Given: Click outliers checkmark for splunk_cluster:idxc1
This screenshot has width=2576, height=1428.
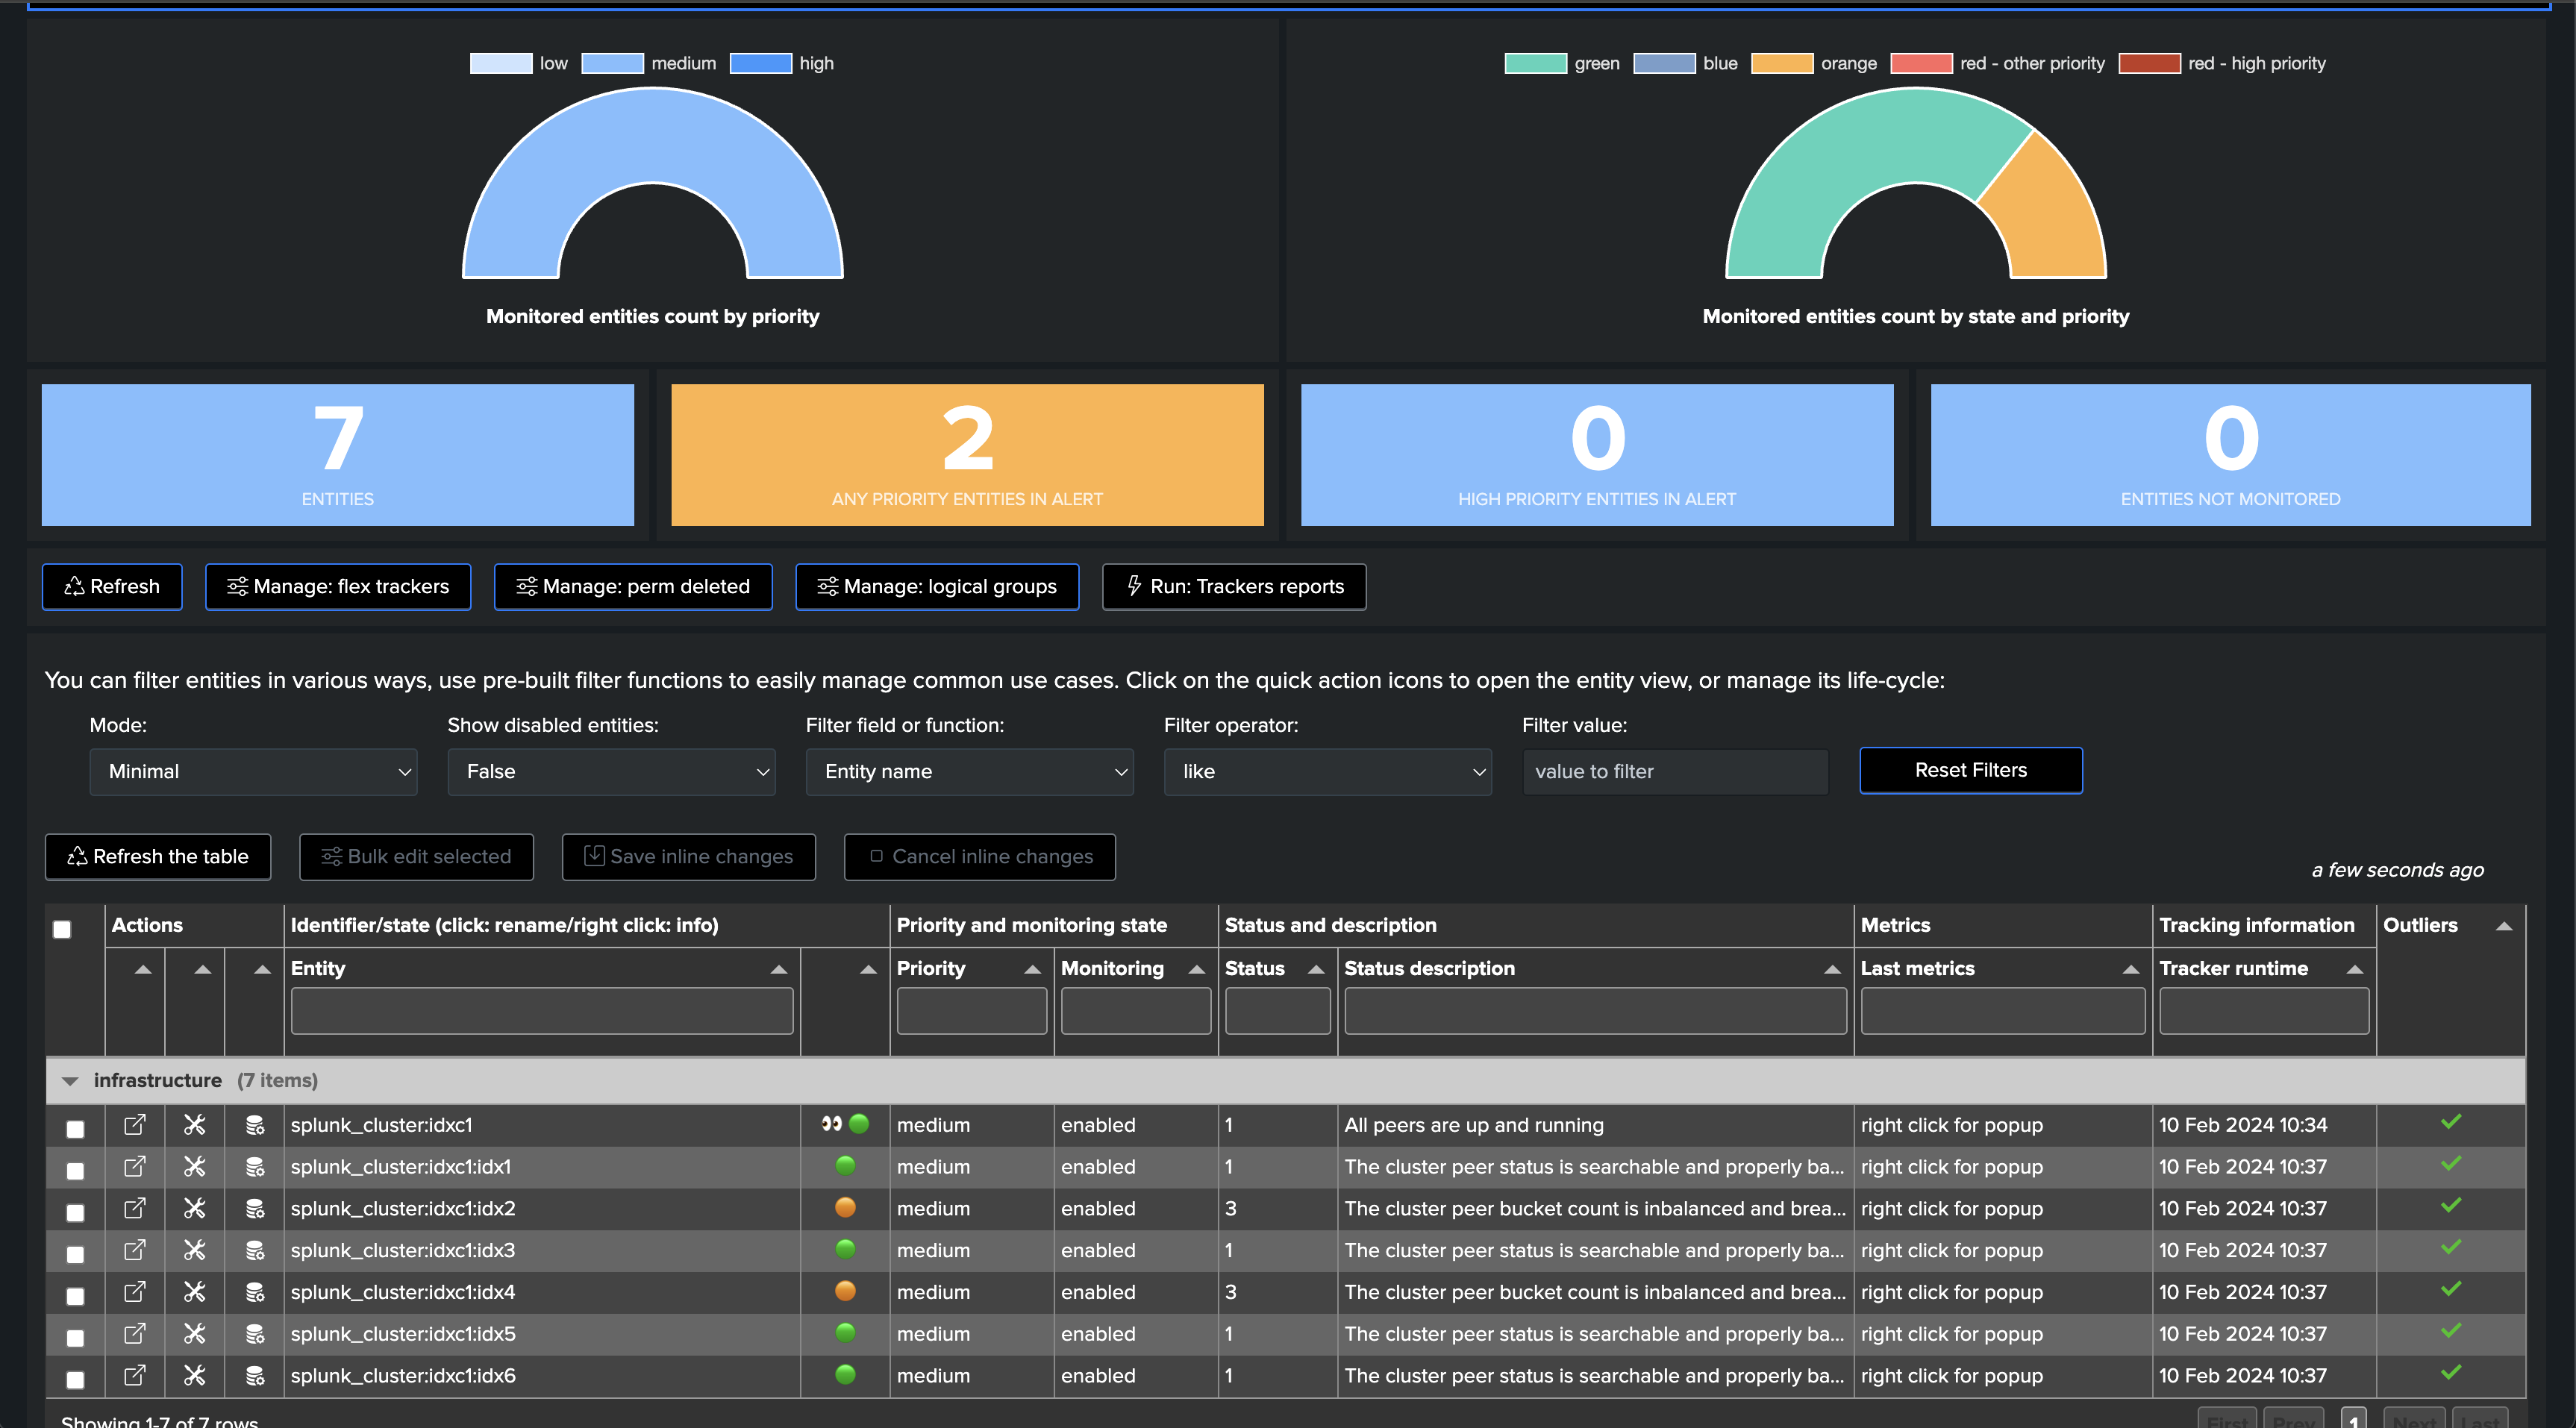Looking at the screenshot, I should pos(2451,1122).
